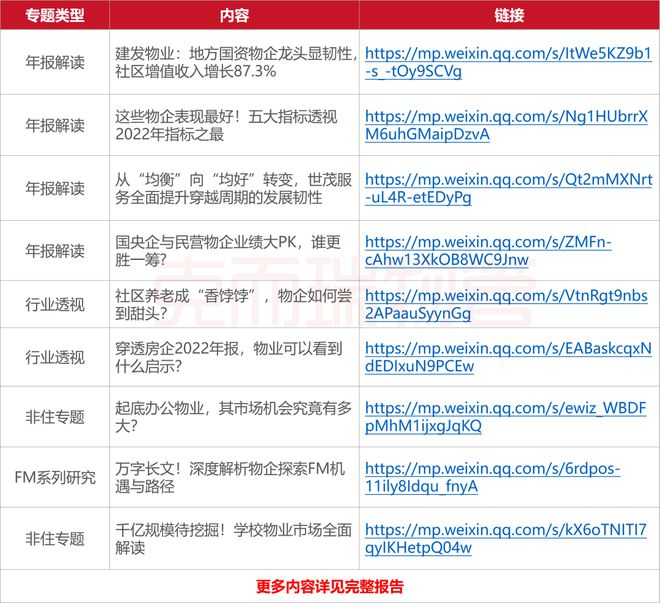Viewport: 660px width, 603px height.
Task: Select text 社区养老成"香饽饽"
Action: pos(186,296)
